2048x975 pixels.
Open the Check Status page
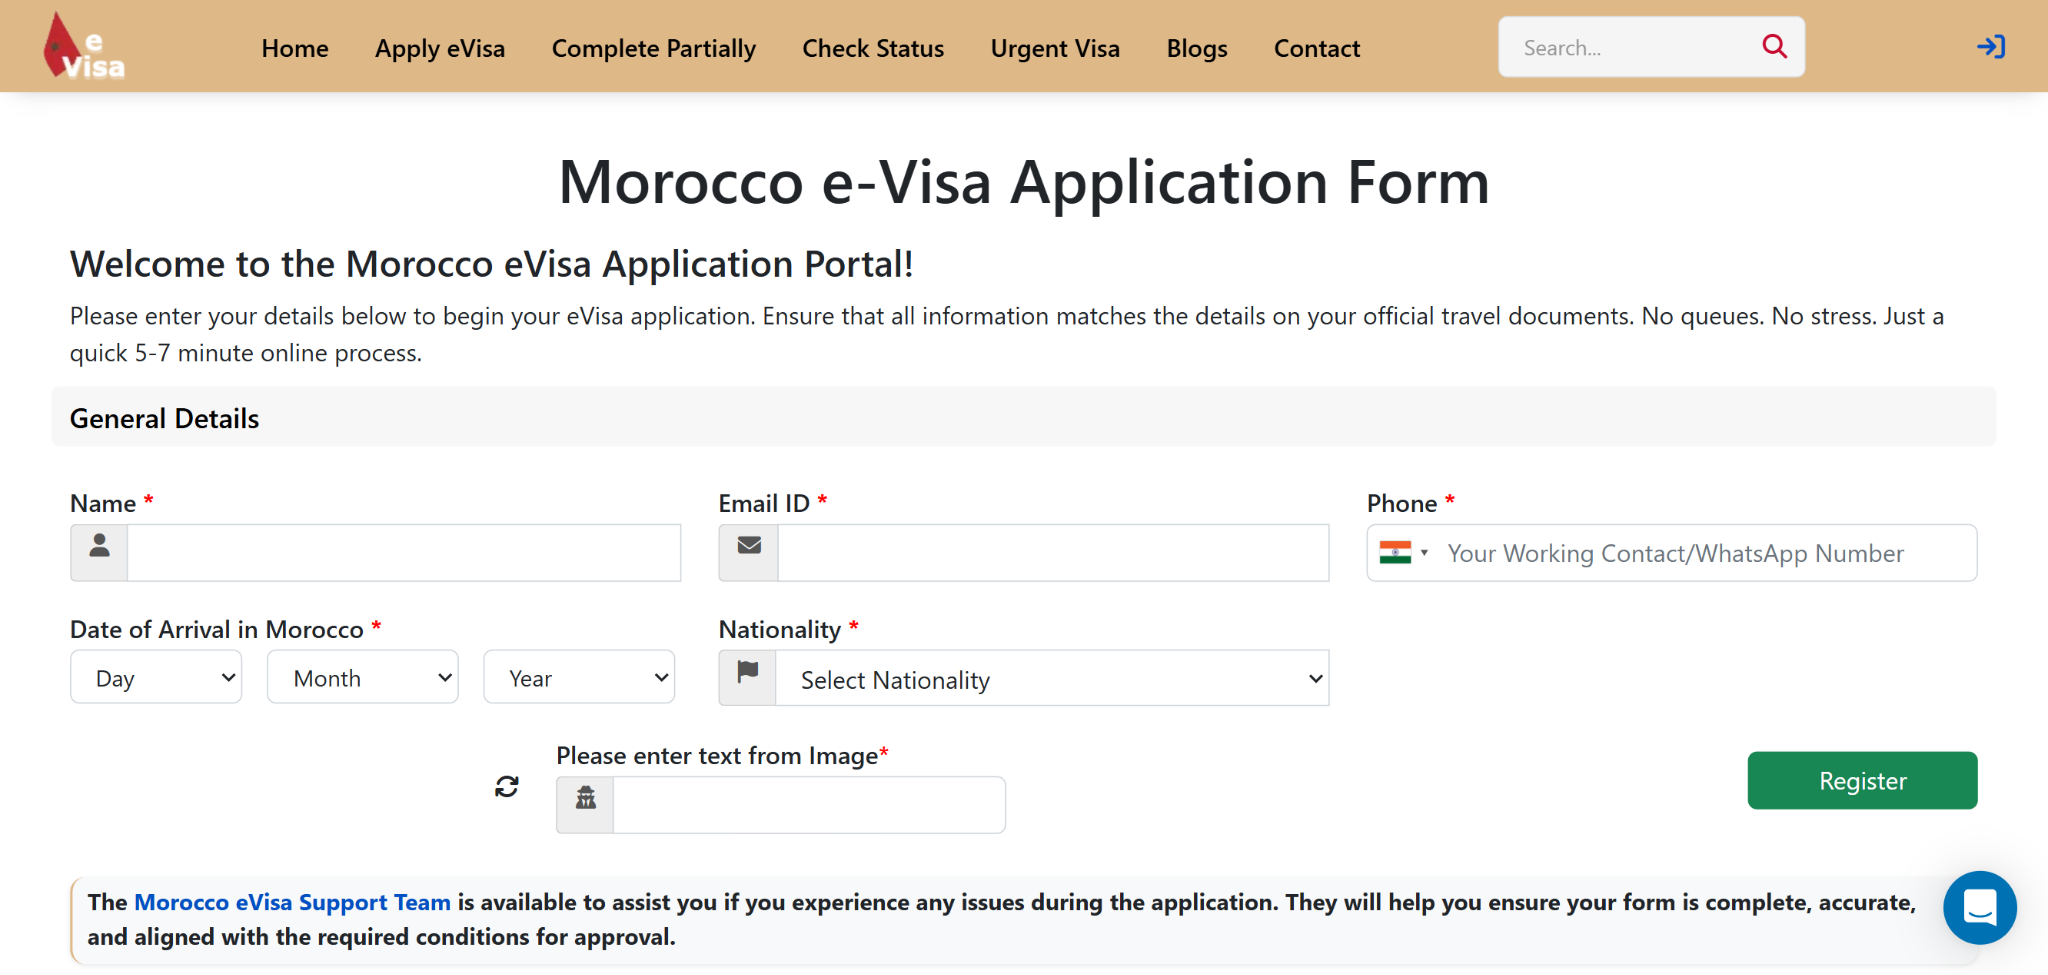point(873,48)
